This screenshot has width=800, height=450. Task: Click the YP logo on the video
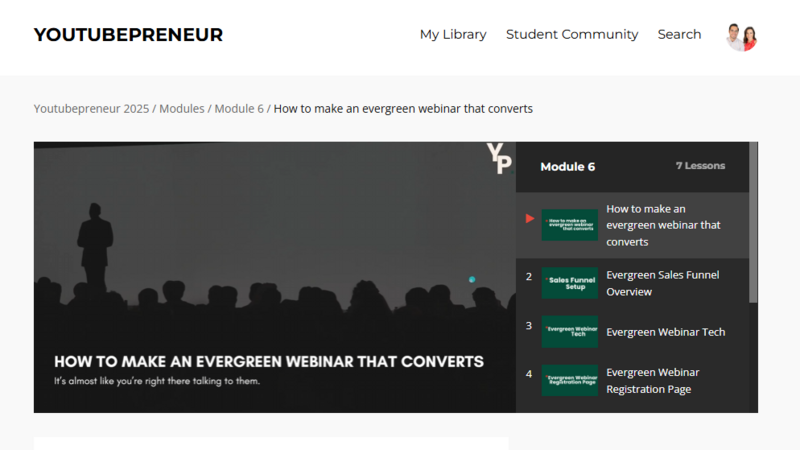(499, 159)
